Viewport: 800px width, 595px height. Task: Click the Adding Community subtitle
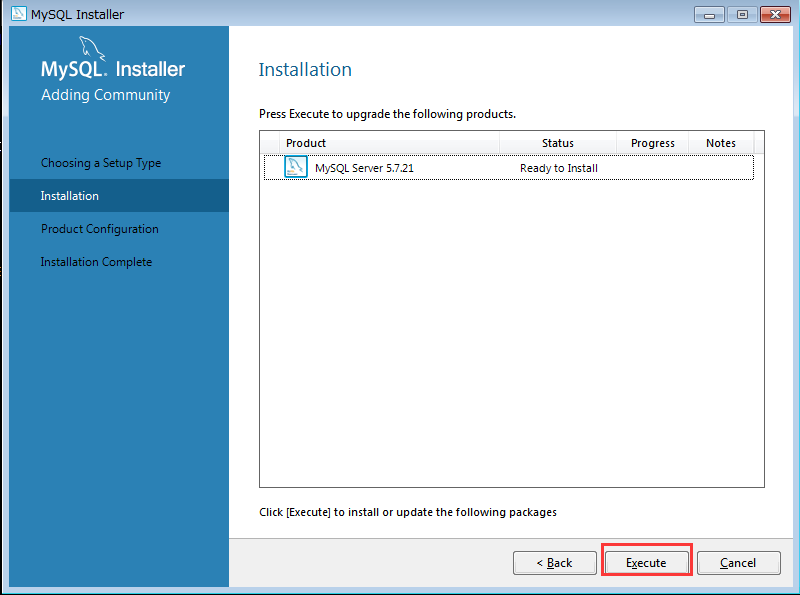[x=106, y=95]
